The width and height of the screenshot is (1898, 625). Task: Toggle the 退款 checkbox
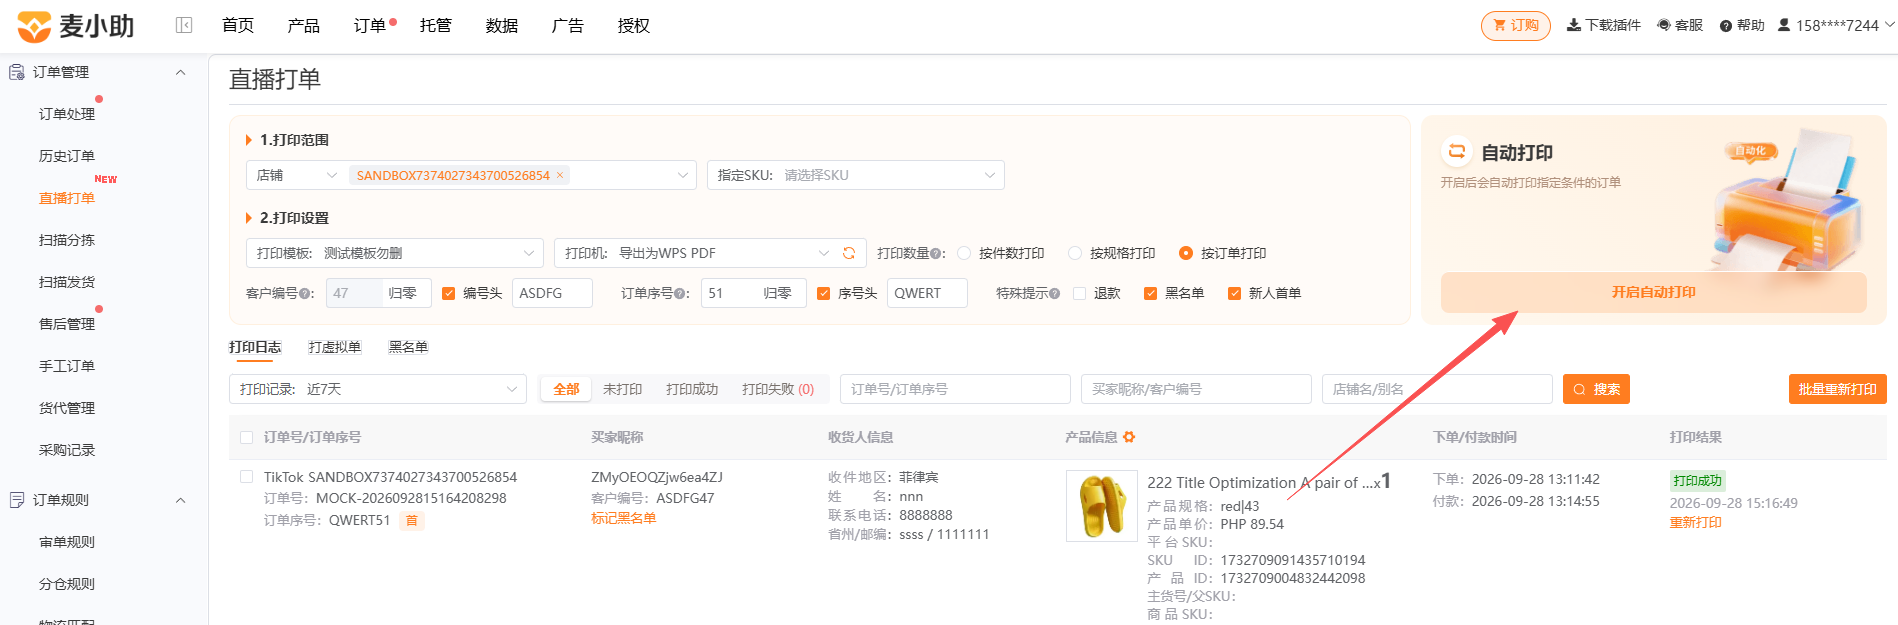1080,293
